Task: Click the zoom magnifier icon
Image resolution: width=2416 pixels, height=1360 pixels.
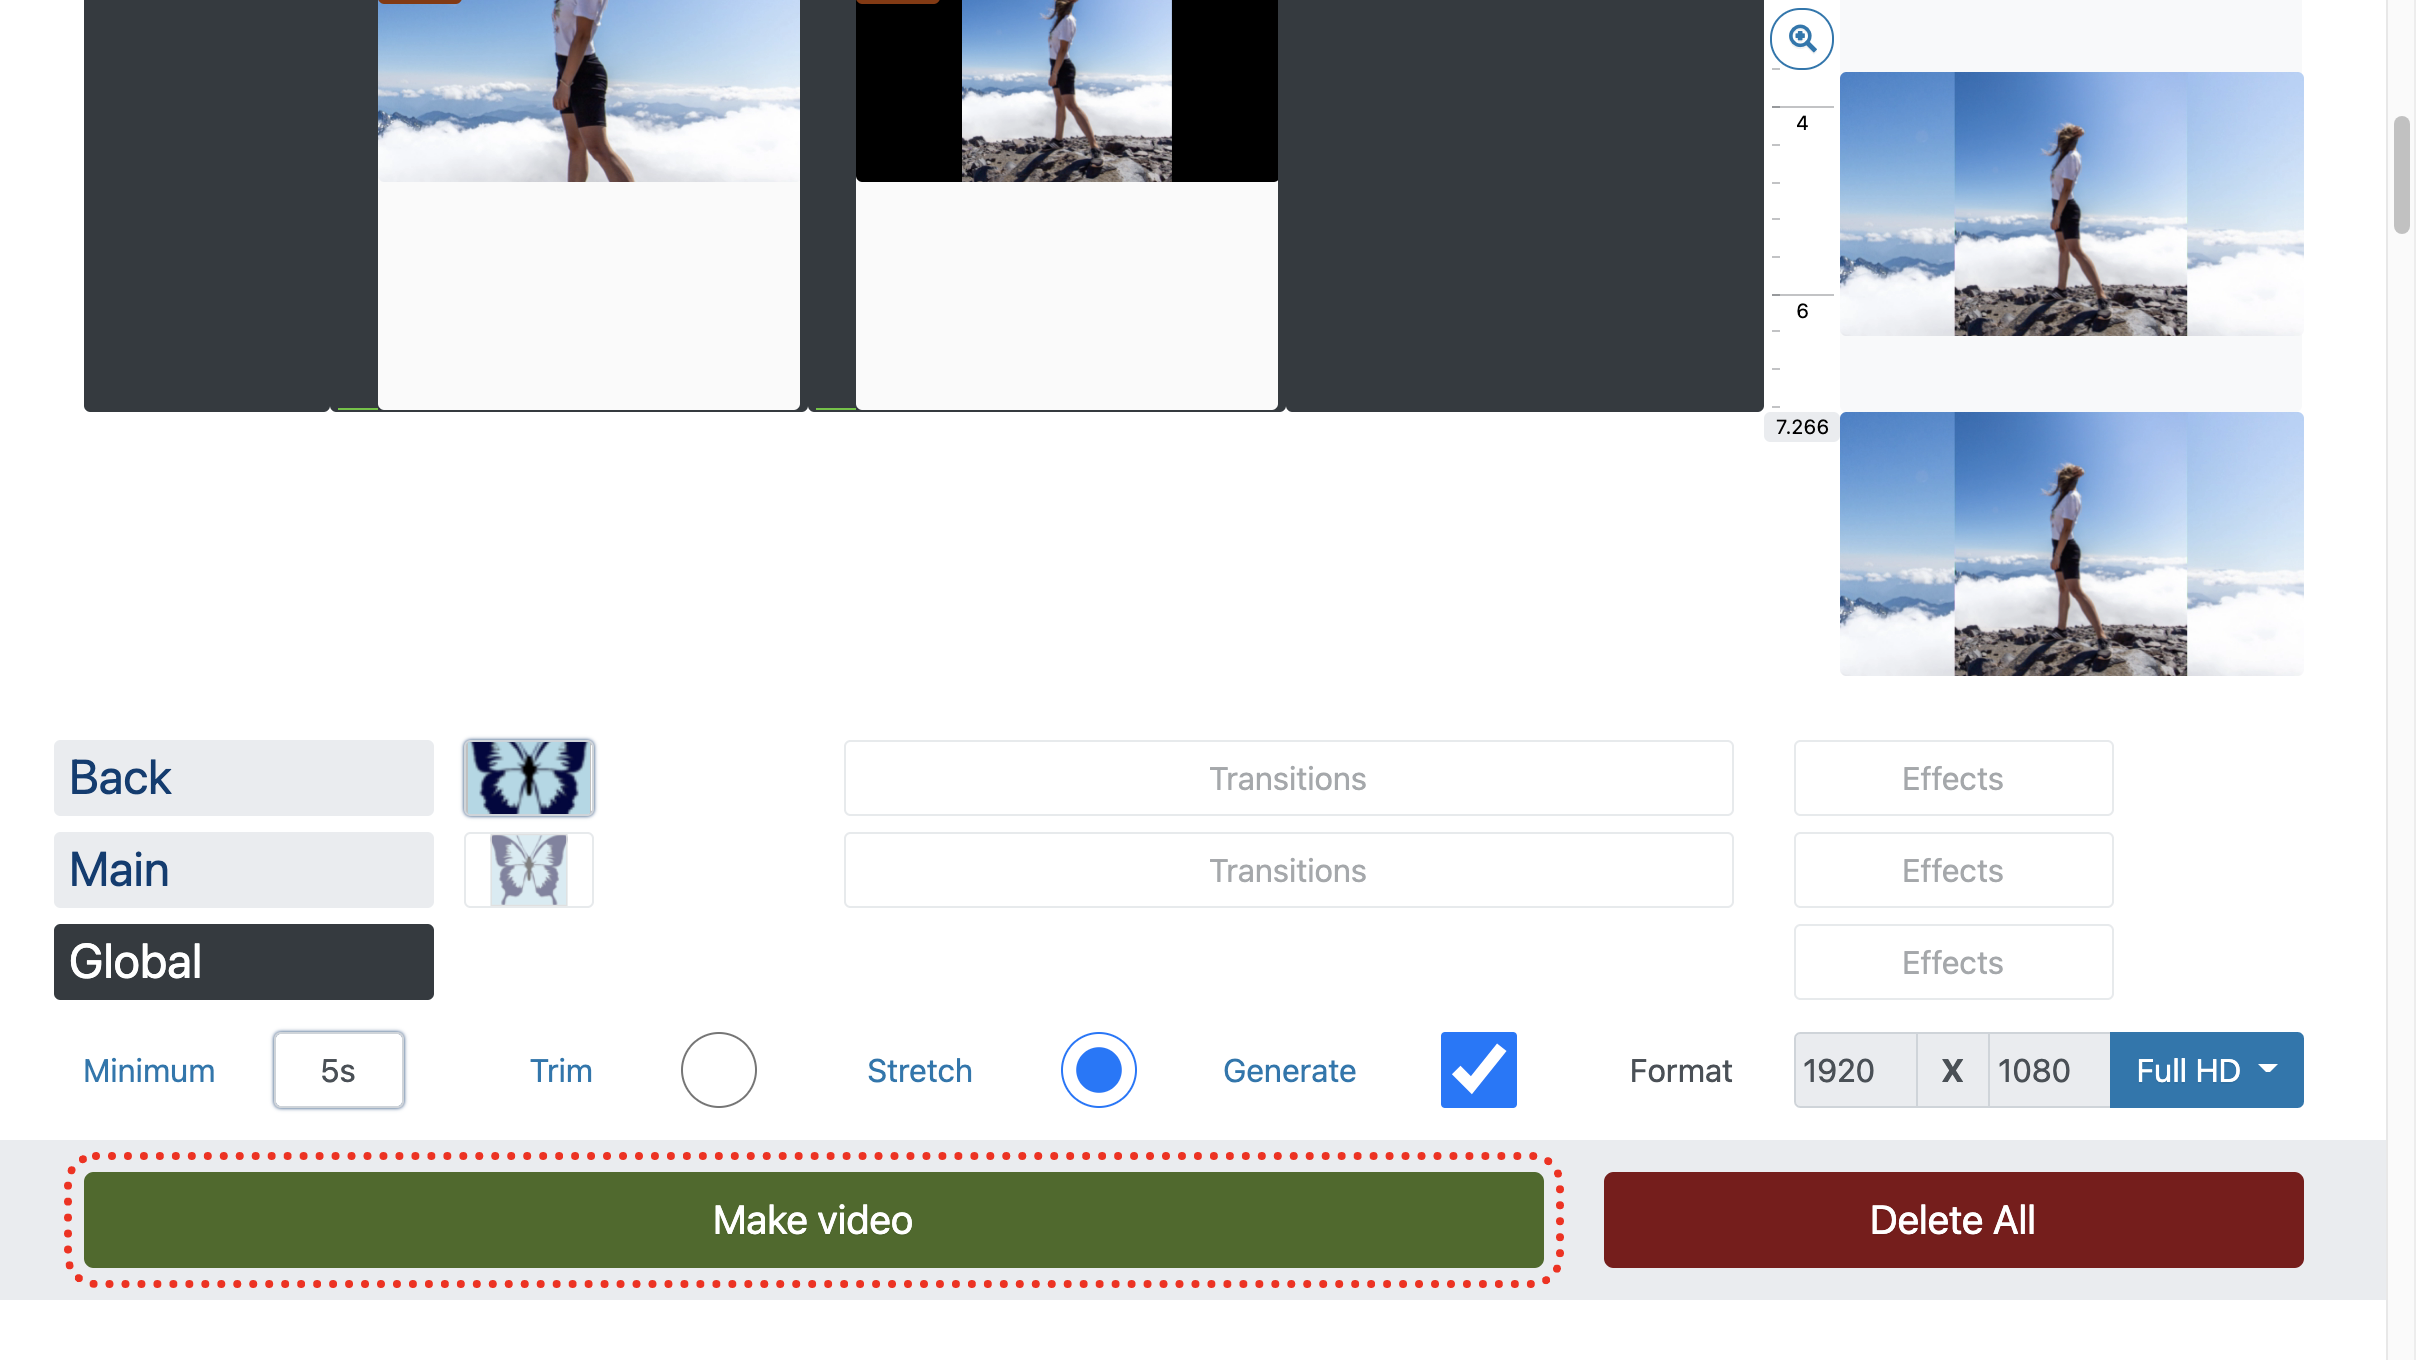Action: [1802, 36]
